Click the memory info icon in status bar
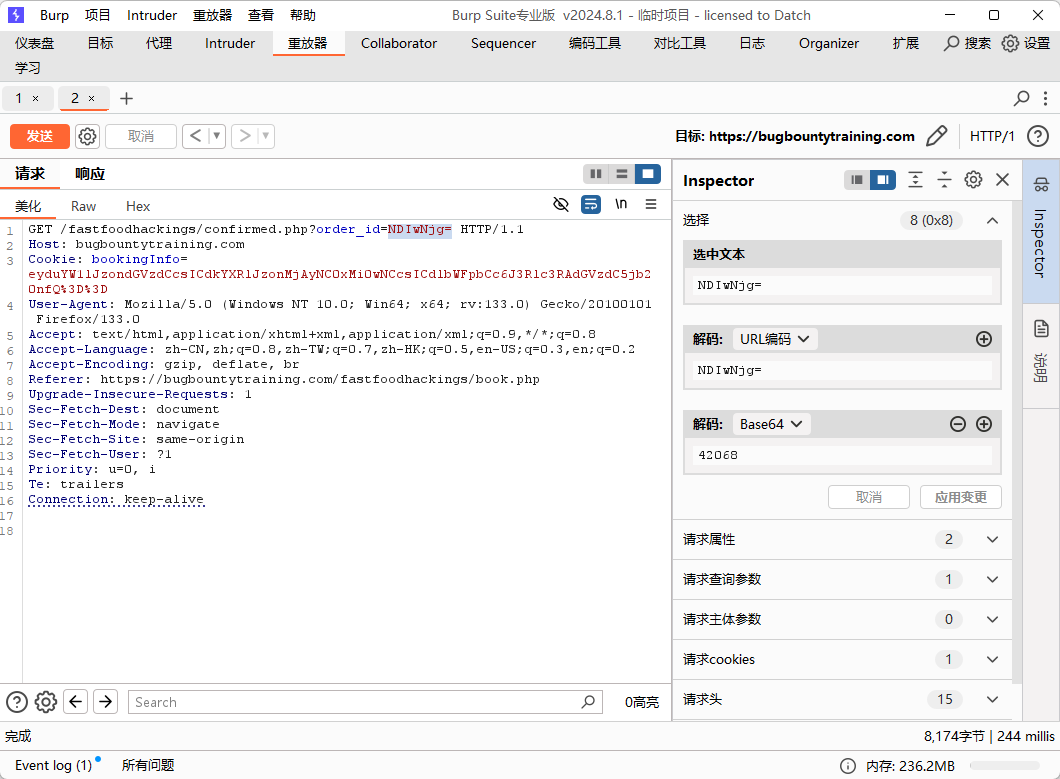This screenshot has height=779, width=1060. pos(847,765)
